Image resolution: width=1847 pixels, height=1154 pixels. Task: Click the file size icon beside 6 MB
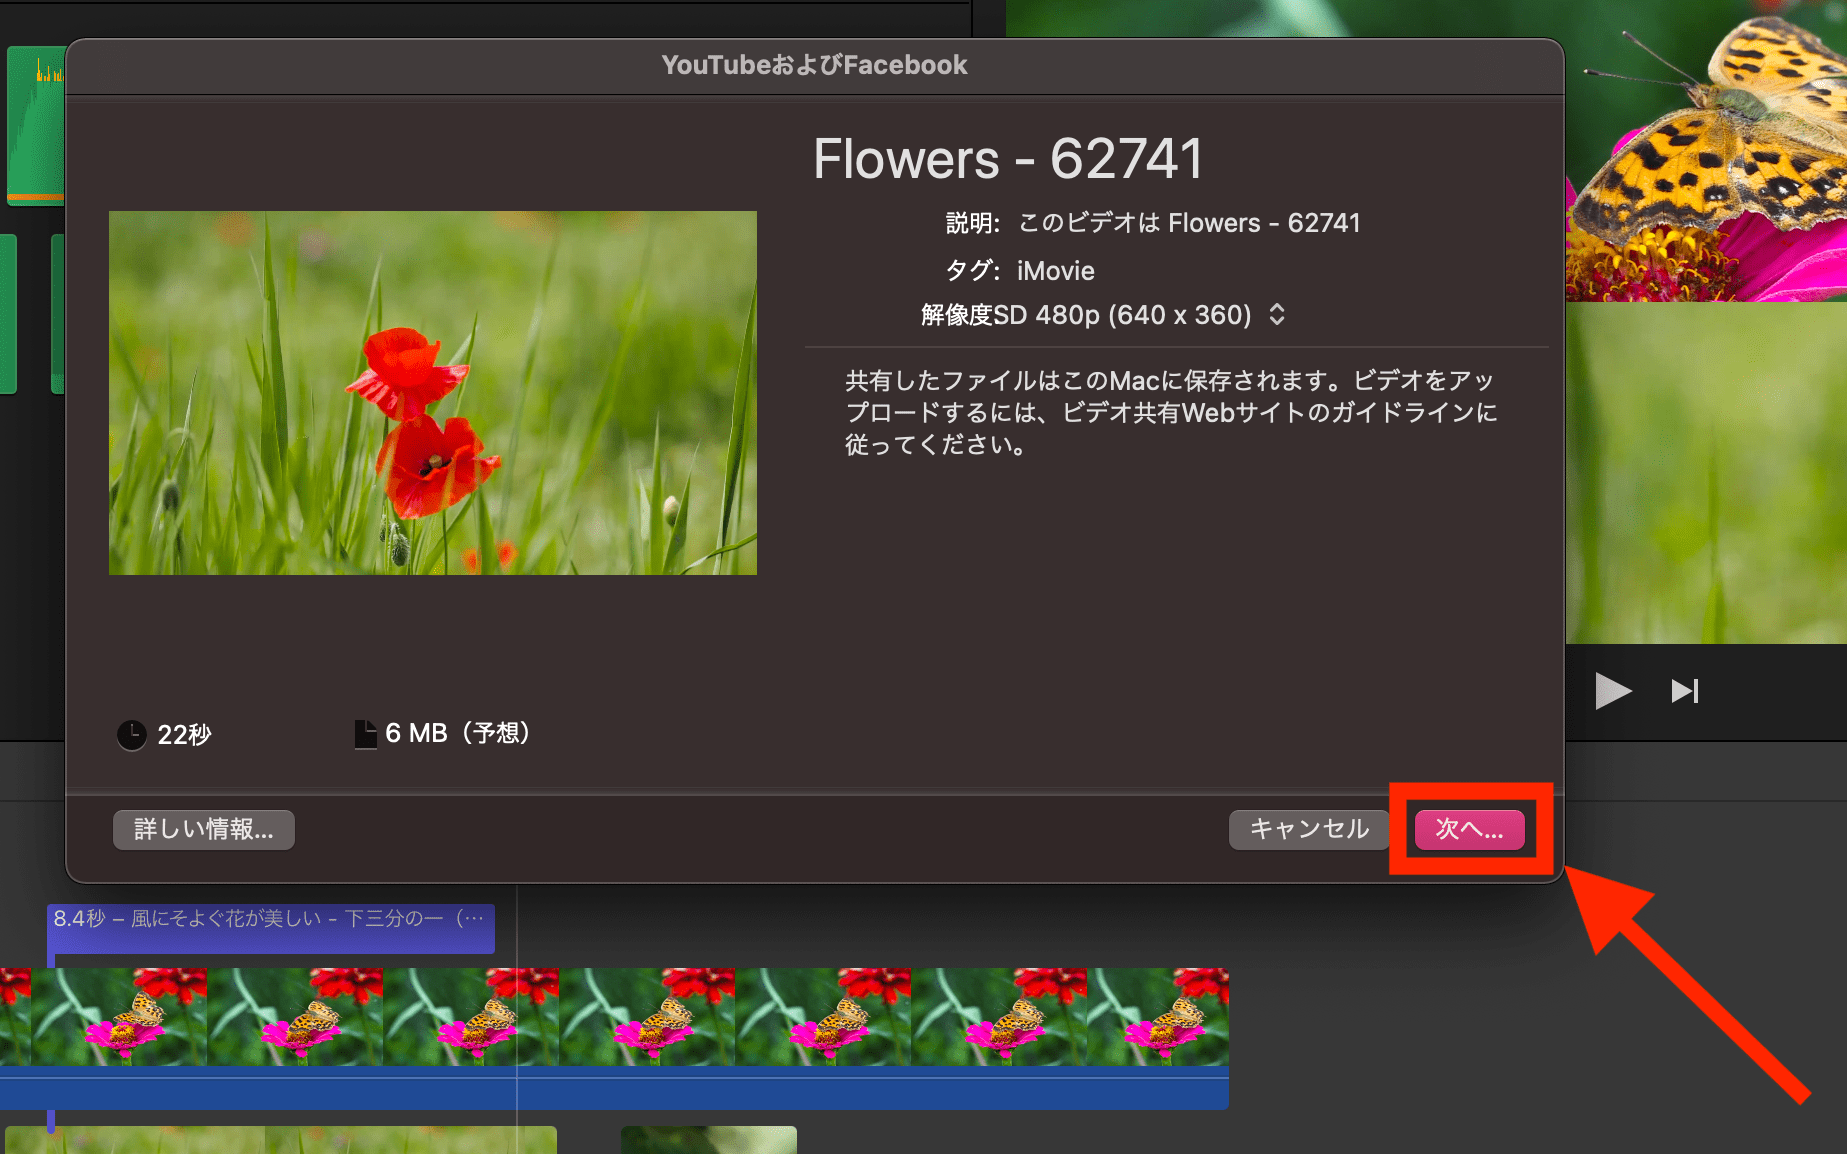[366, 734]
